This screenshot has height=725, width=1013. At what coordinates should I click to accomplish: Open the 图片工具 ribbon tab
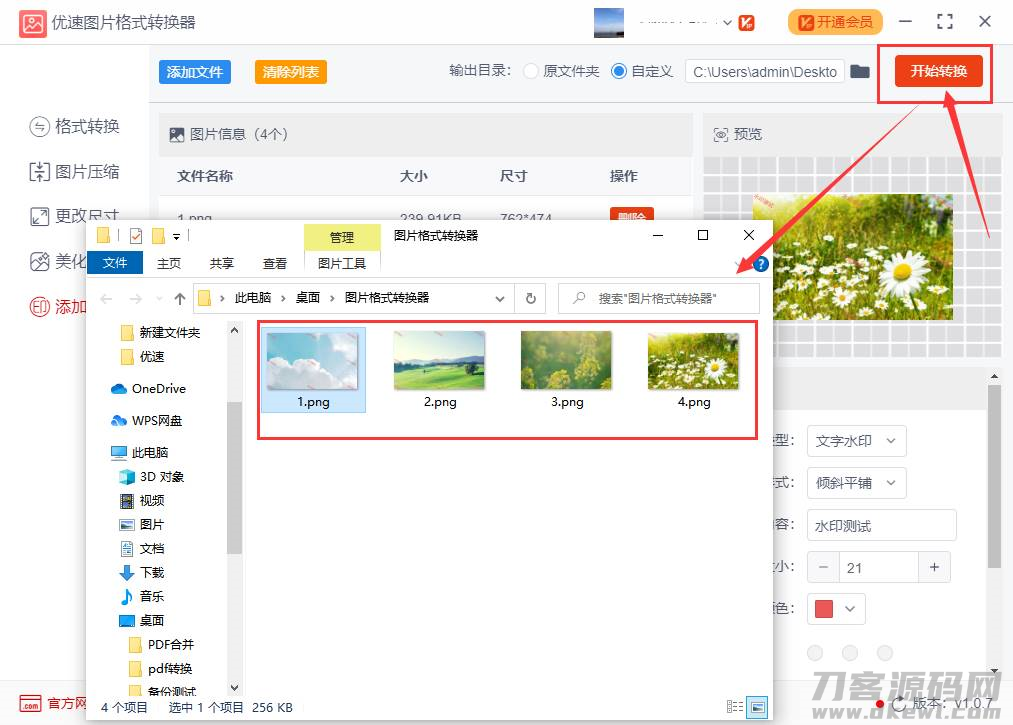pos(342,264)
